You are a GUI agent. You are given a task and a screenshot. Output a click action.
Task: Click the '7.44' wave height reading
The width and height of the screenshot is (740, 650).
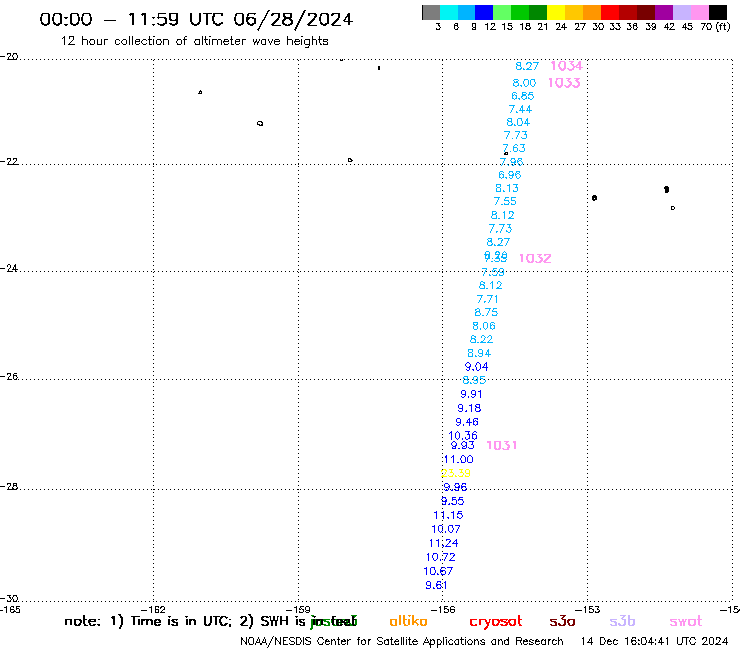tap(520, 109)
